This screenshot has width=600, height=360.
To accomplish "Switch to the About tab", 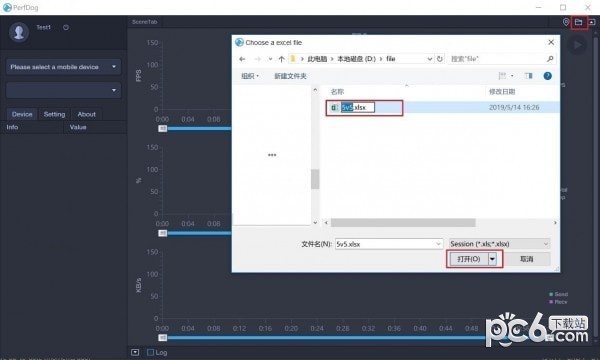I will click(x=86, y=114).
